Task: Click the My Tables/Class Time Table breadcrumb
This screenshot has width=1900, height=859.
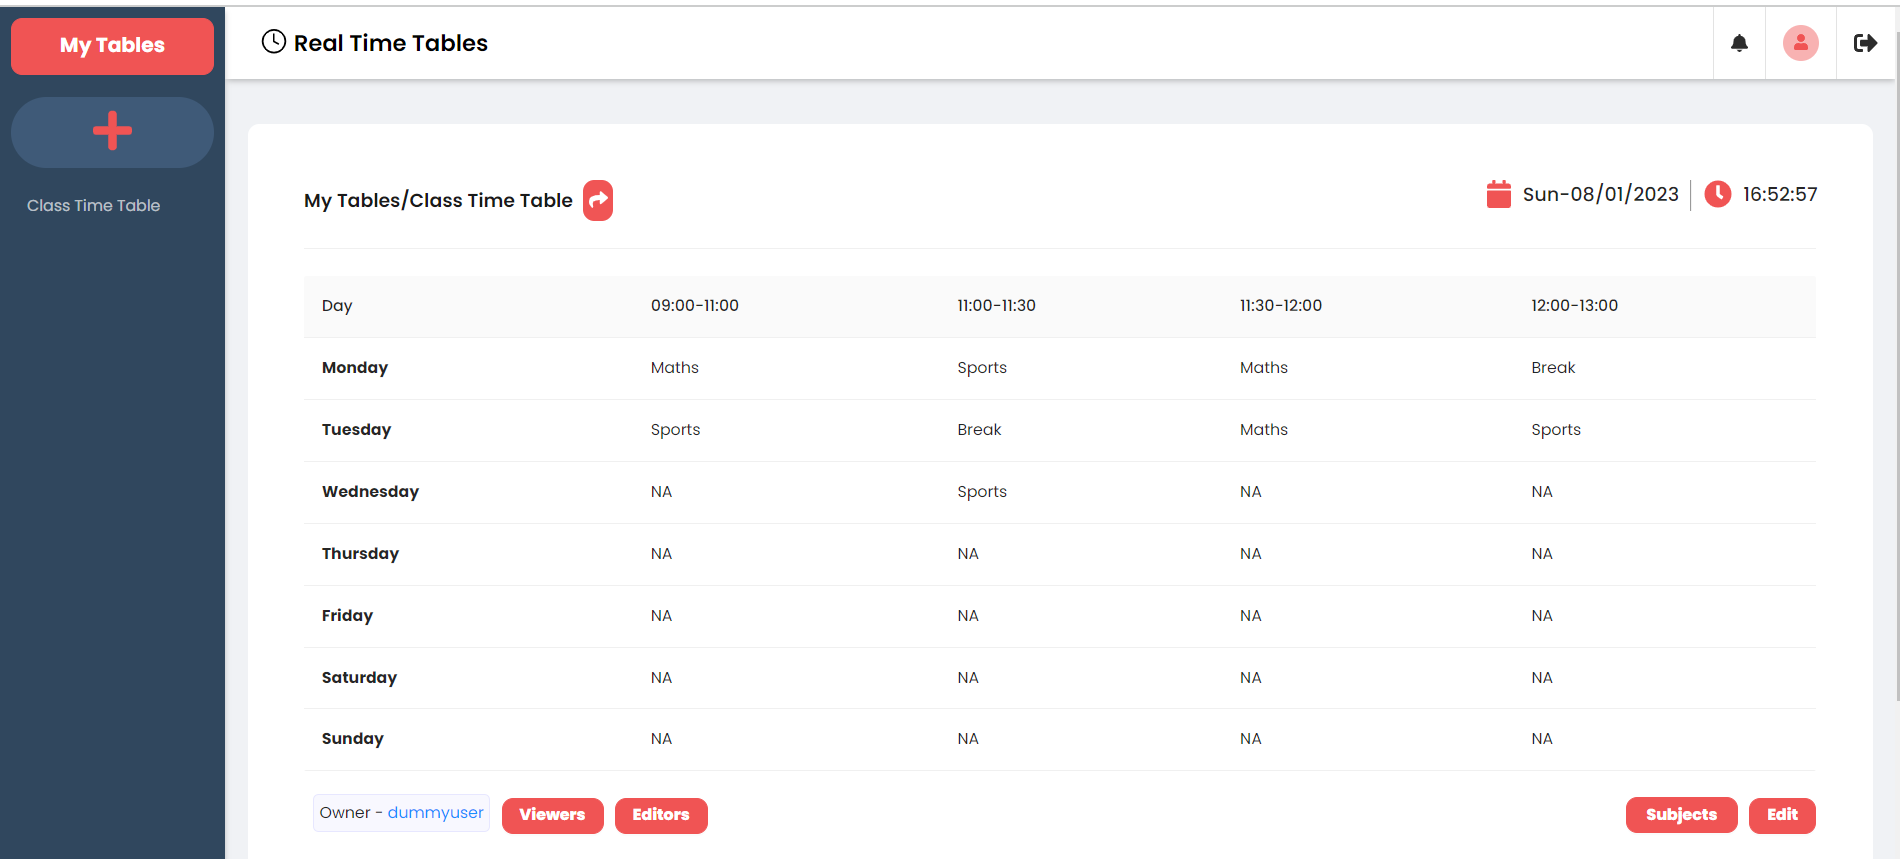Action: (438, 200)
